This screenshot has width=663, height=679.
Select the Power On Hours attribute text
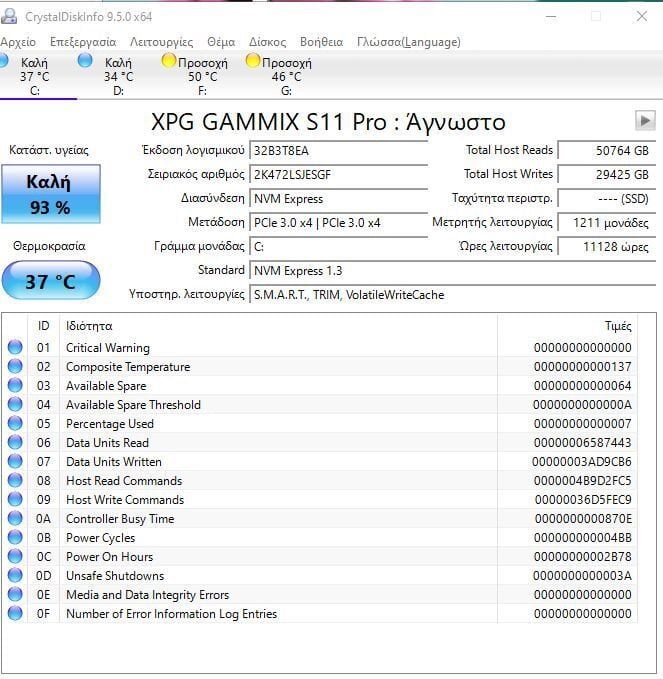pyautogui.click(x=110, y=557)
